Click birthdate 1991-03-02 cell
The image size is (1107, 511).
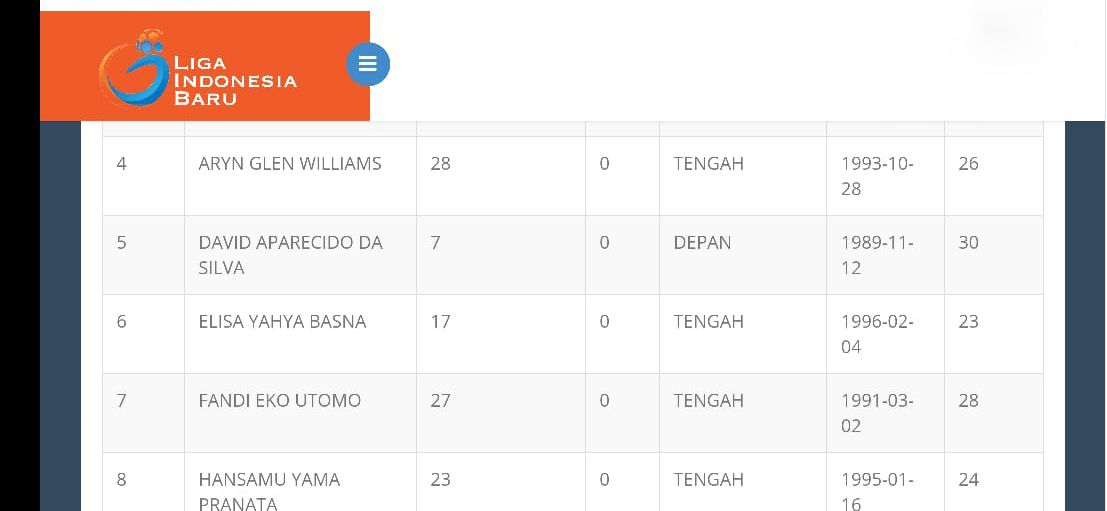tap(885, 413)
